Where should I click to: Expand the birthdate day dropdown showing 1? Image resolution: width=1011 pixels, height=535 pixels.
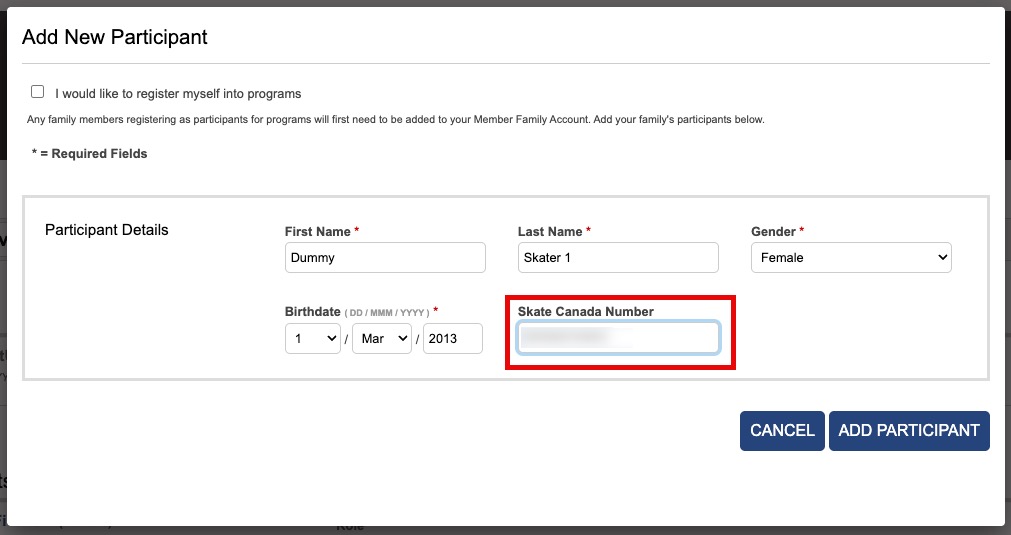coord(313,338)
